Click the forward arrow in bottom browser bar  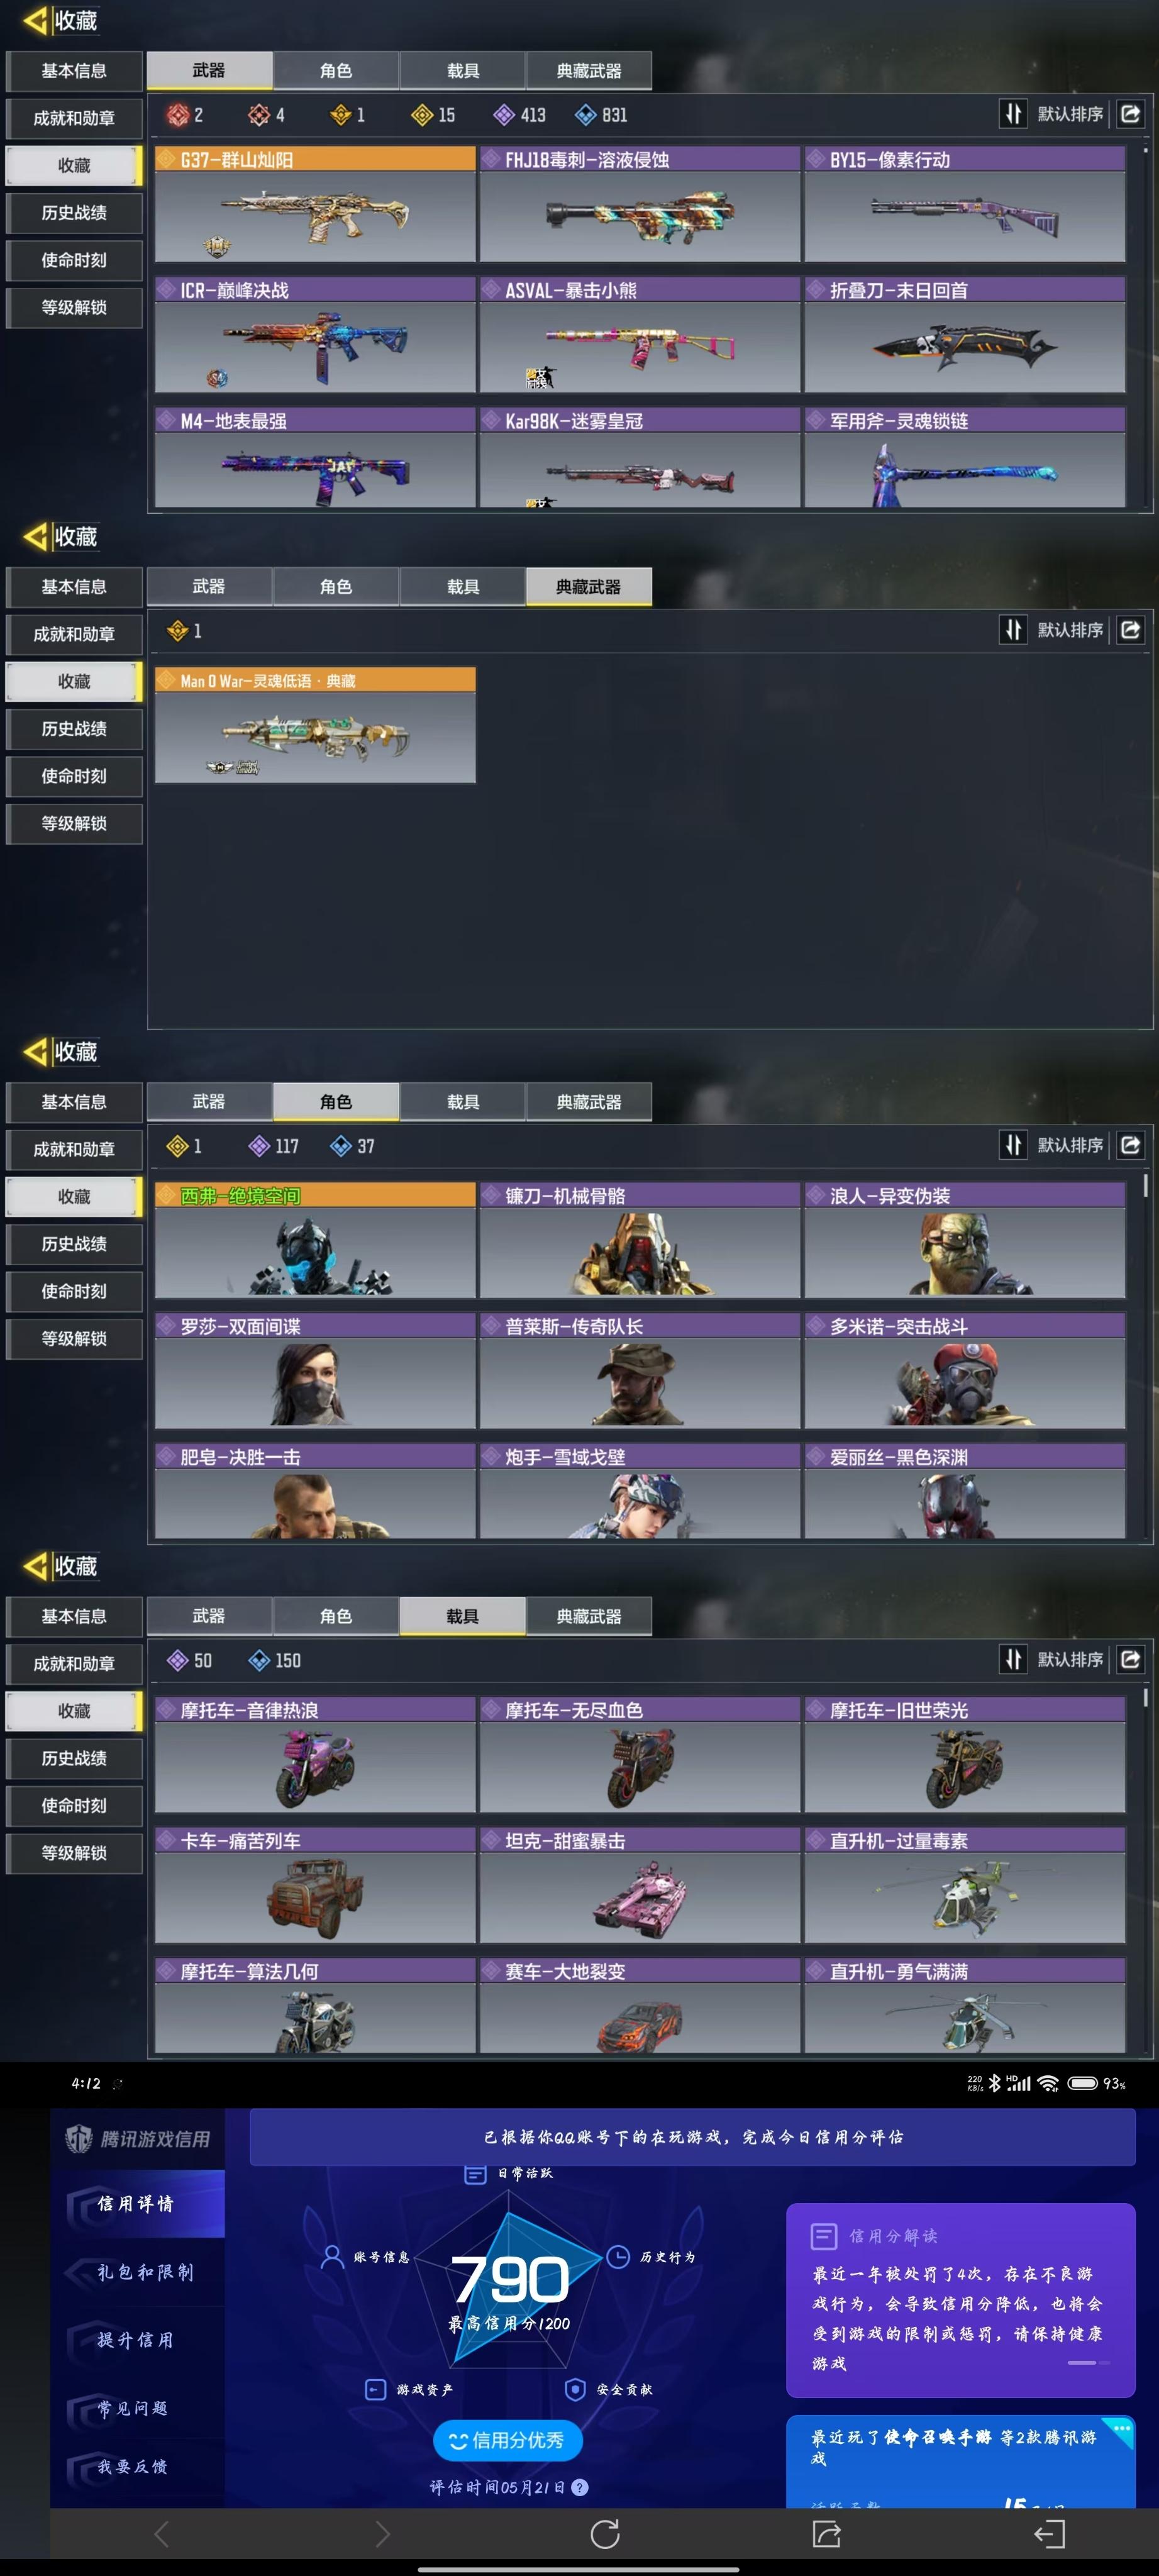[382, 2533]
